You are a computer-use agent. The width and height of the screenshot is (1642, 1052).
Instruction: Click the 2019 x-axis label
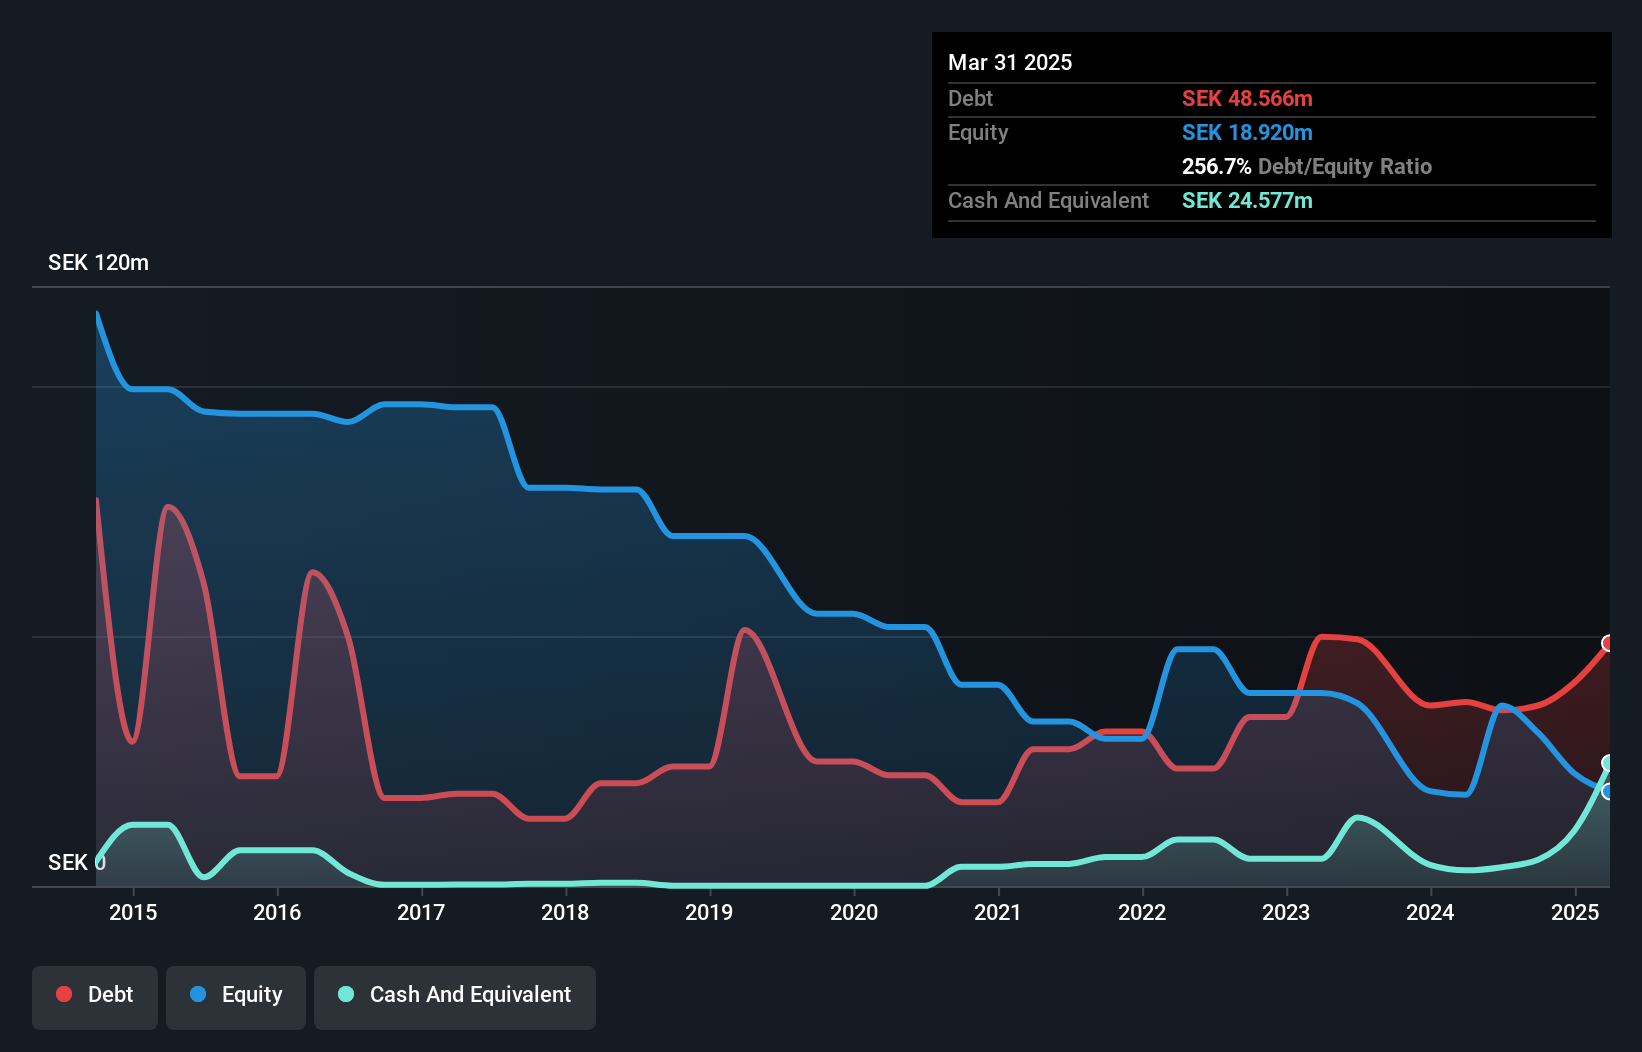(x=709, y=912)
